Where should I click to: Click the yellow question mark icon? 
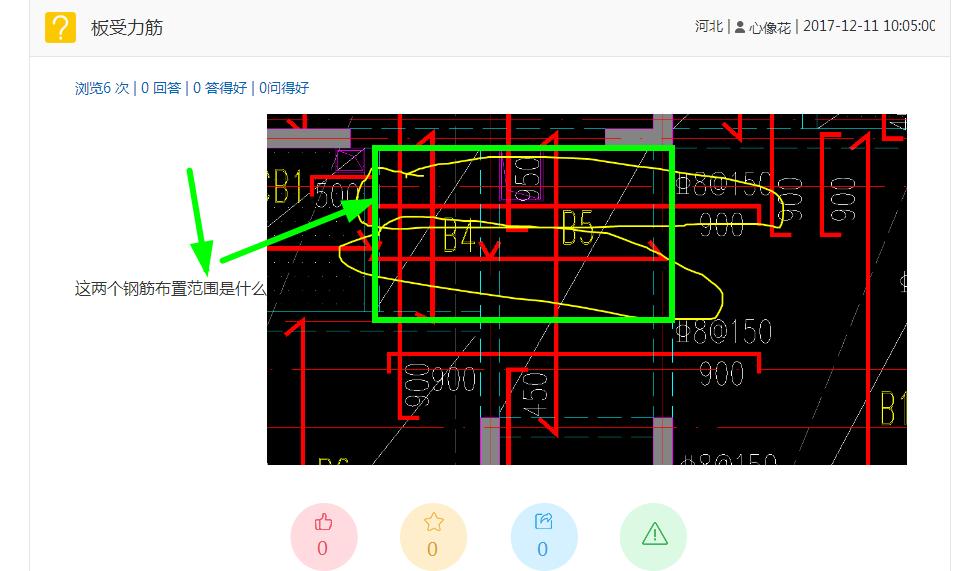point(61,27)
